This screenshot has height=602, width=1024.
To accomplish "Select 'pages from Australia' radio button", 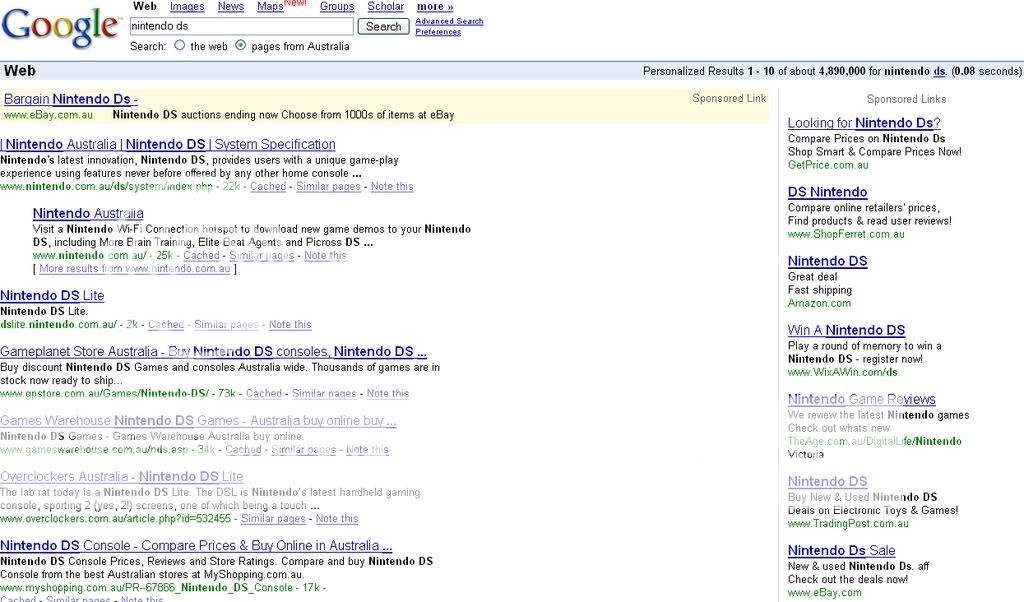I will pos(240,46).
